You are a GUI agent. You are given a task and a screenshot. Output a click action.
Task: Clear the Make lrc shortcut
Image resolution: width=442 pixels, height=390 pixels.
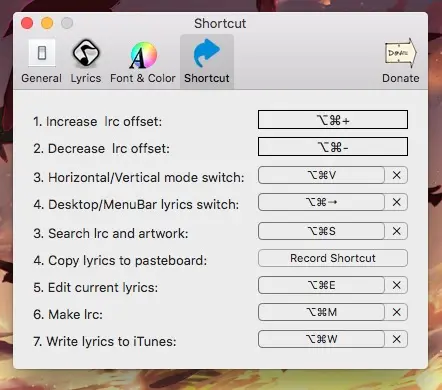point(396,312)
